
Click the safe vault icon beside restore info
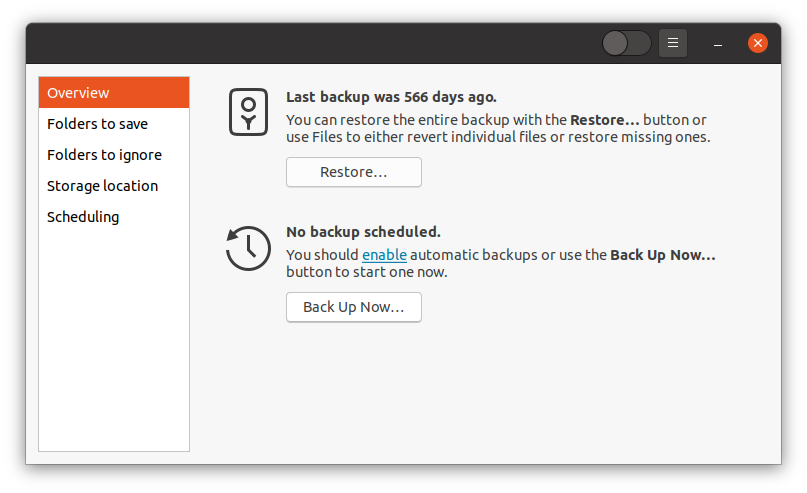click(249, 112)
